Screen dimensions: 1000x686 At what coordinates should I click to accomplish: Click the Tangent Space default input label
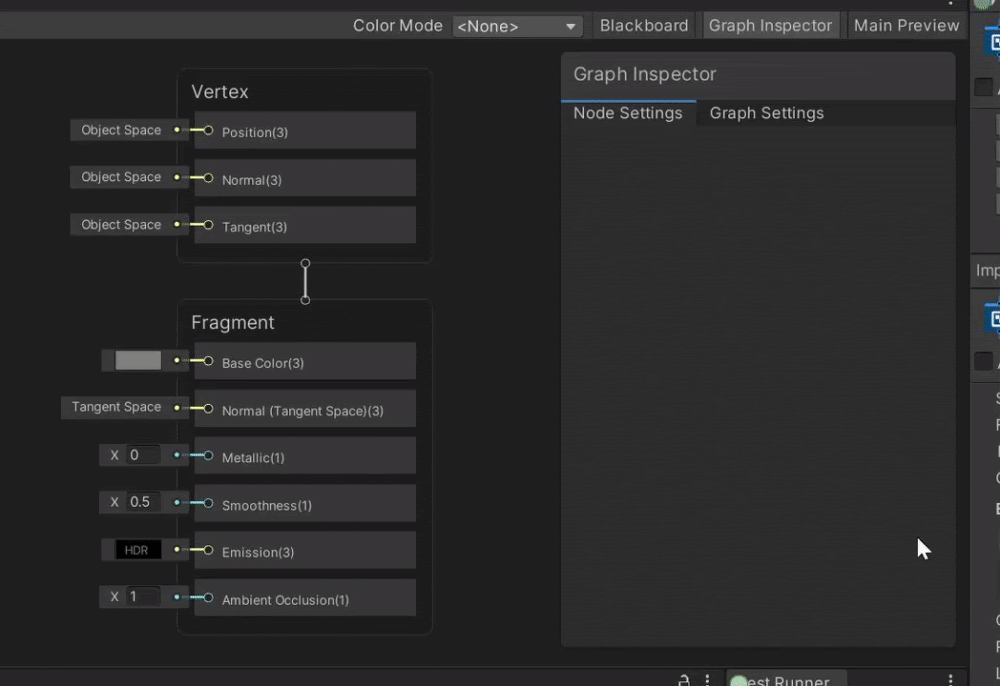tap(115, 407)
